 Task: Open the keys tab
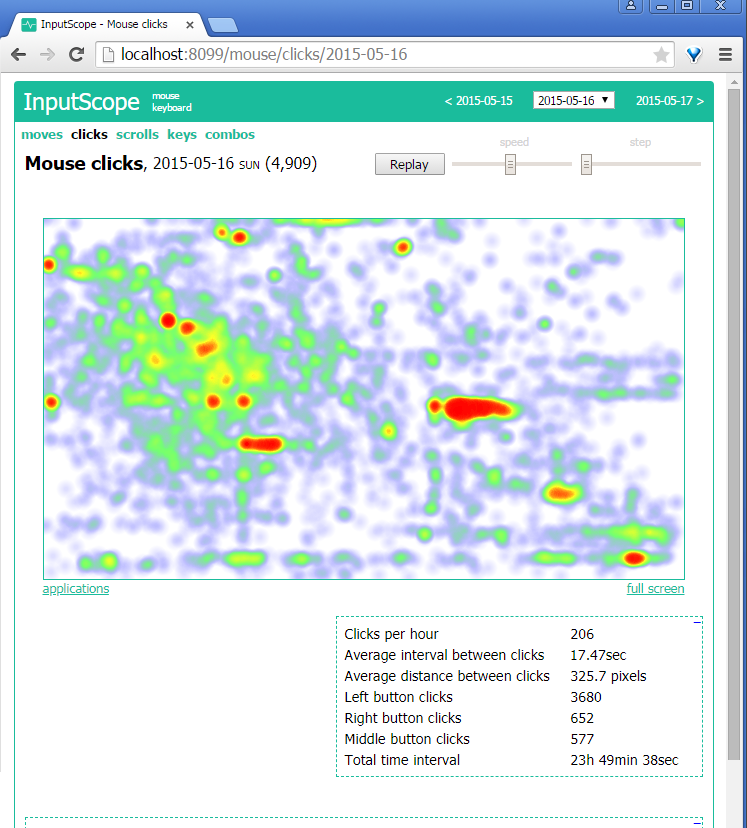pos(182,134)
